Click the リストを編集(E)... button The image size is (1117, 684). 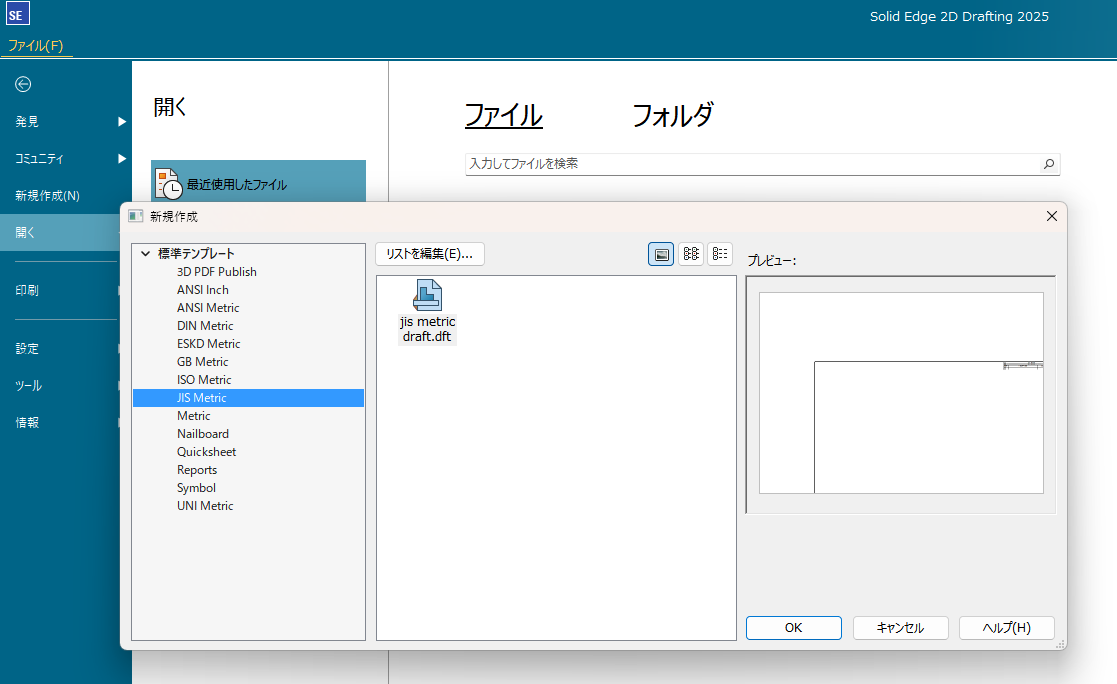tap(430, 254)
